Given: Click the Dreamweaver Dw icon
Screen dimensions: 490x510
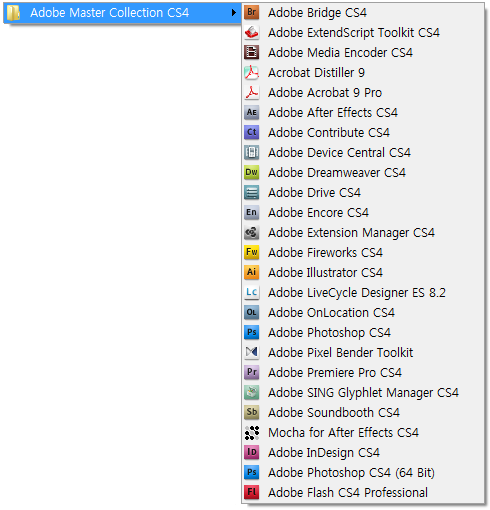Looking at the screenshot, I should [252, 172].
